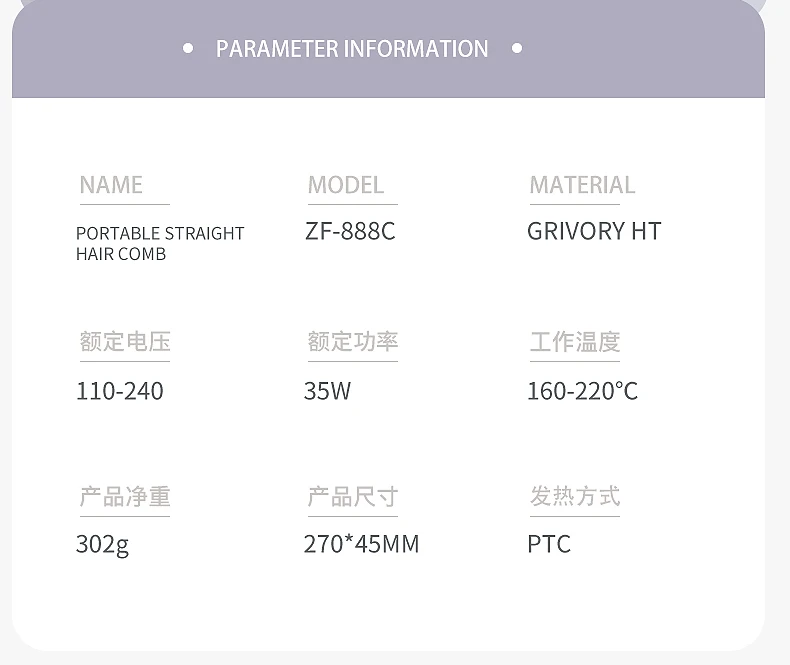This screenshot has width=790, height=665.
Task: Click the GRIVORY HT material value
Action: [x=594, y=231]
